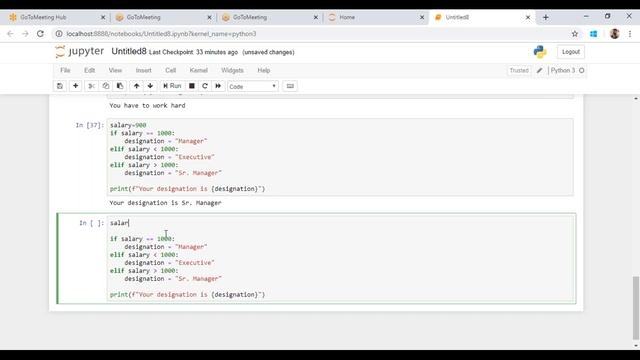The image size is (640, 360).
Task: Rename the notebook title Untitled8
Action: coord(129,51)
